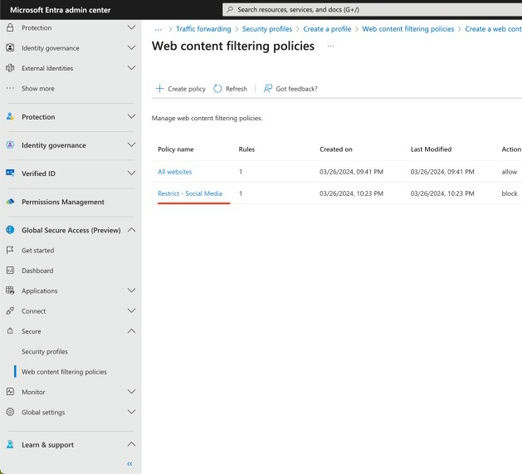
Task: Click the Created on column header
Action: [x=336, y=149]
